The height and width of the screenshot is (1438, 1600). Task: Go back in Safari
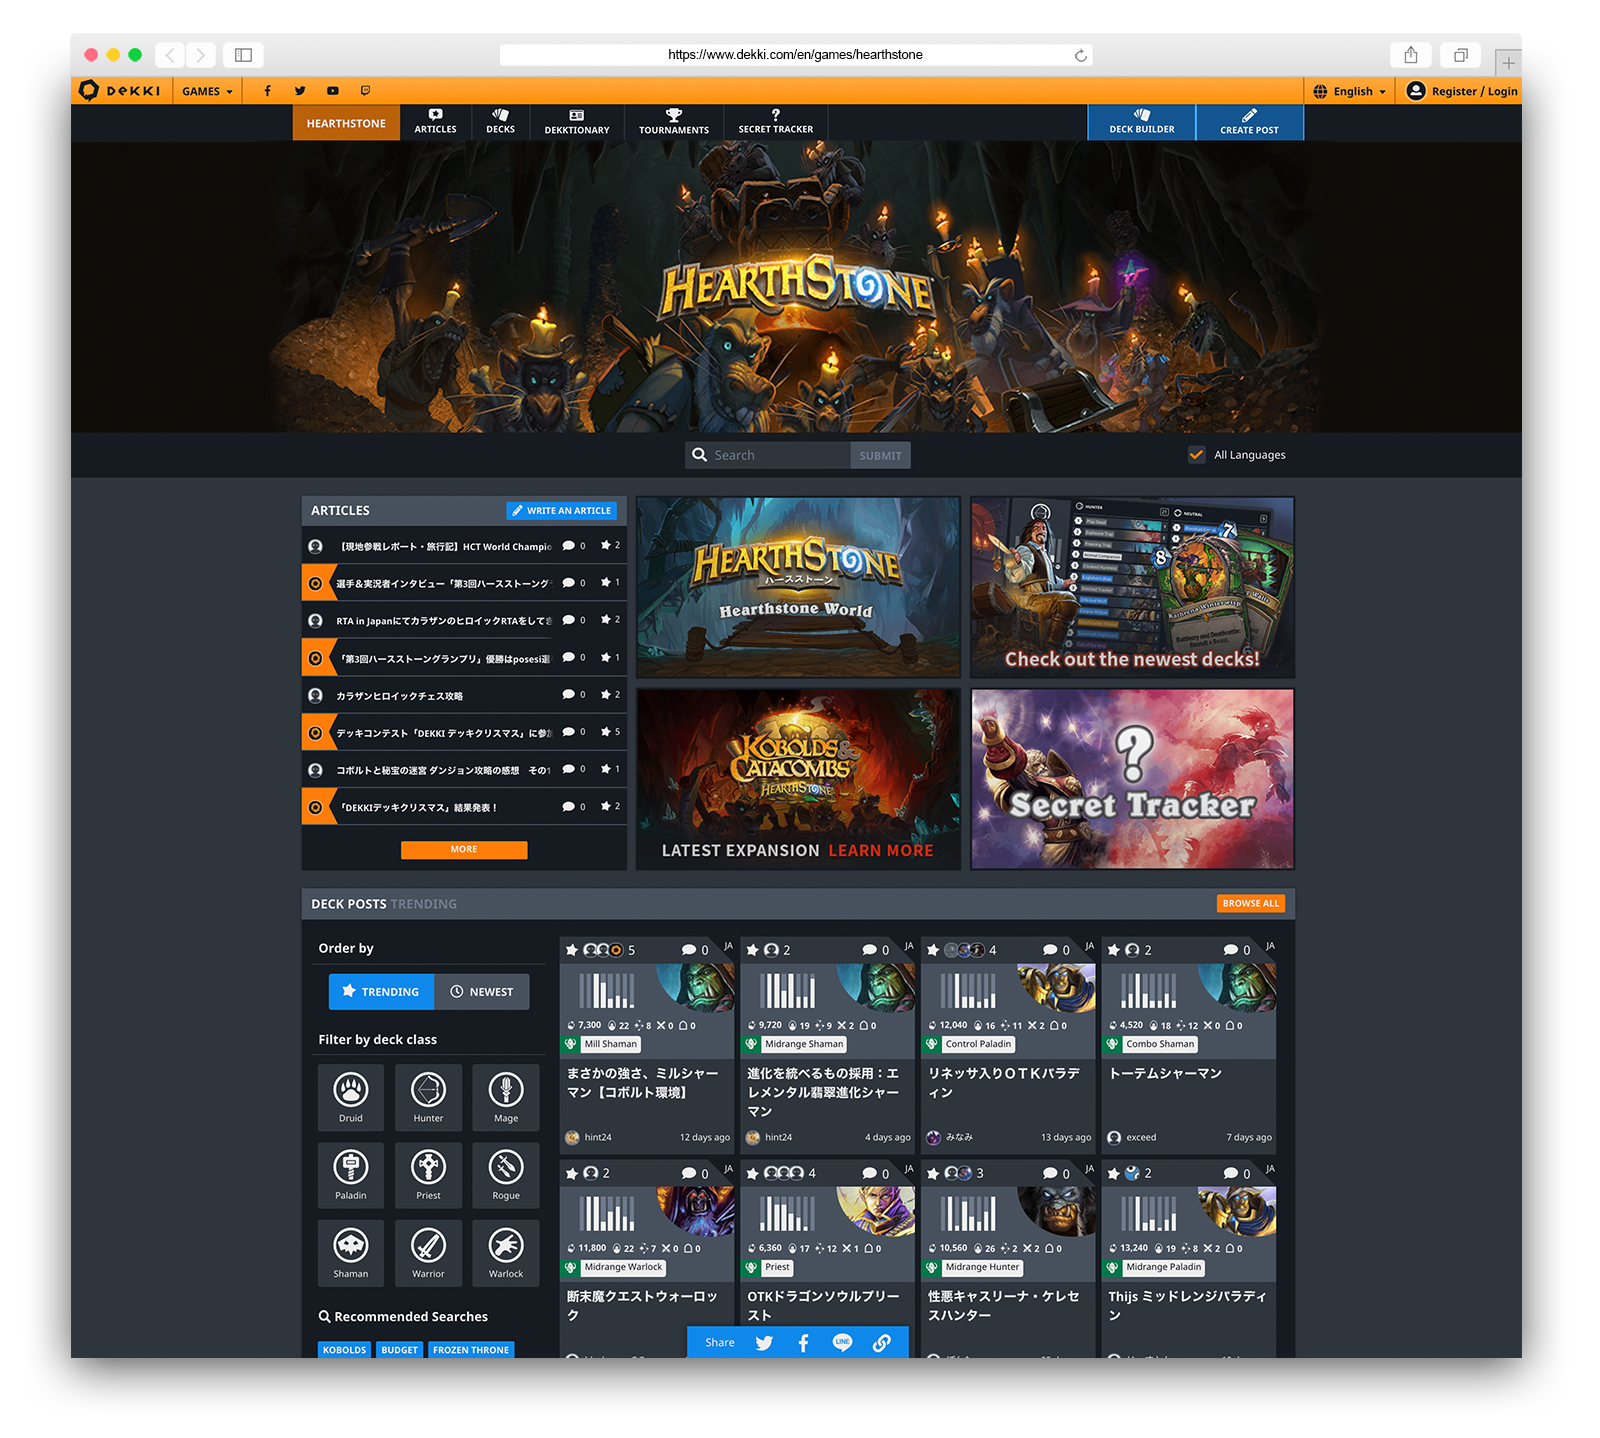point(170,55)
